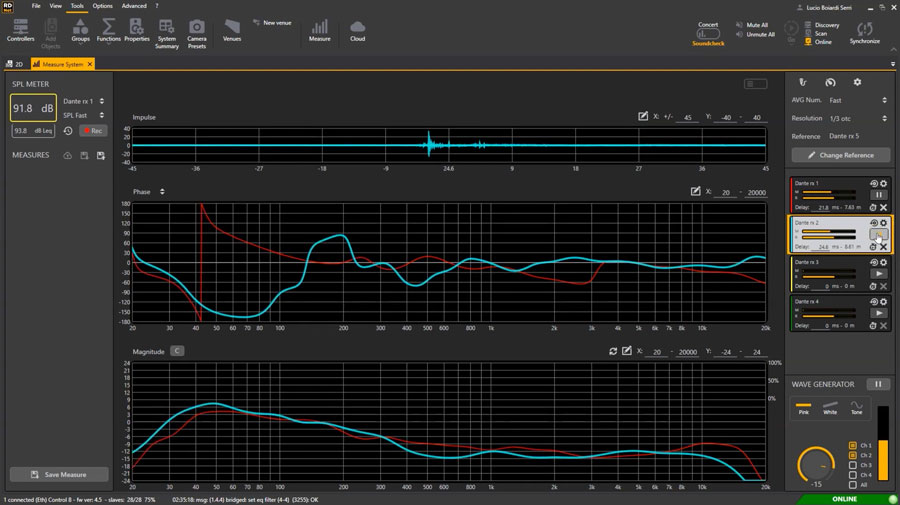900x505 pixels.
Task: Click the Phase graph axis edit icon
Action: [695, 191]
